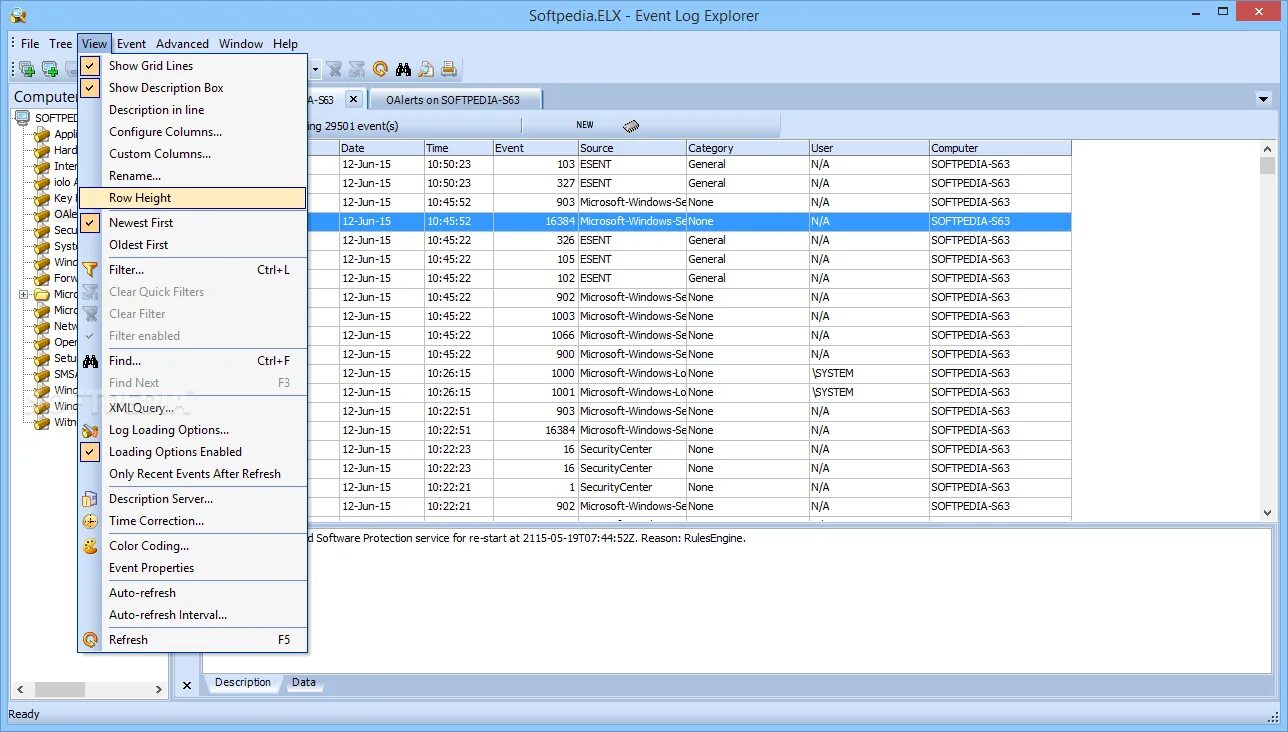Open the Filter... menu item

click(x=192, y=270)
